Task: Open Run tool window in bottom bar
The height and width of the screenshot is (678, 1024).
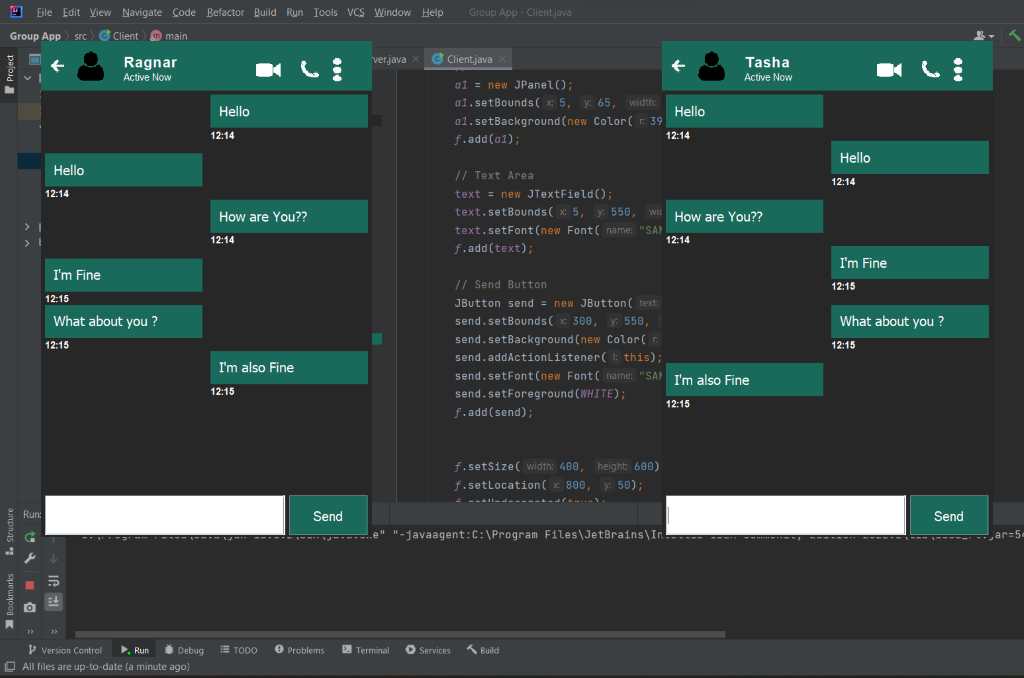Action: 135,650
